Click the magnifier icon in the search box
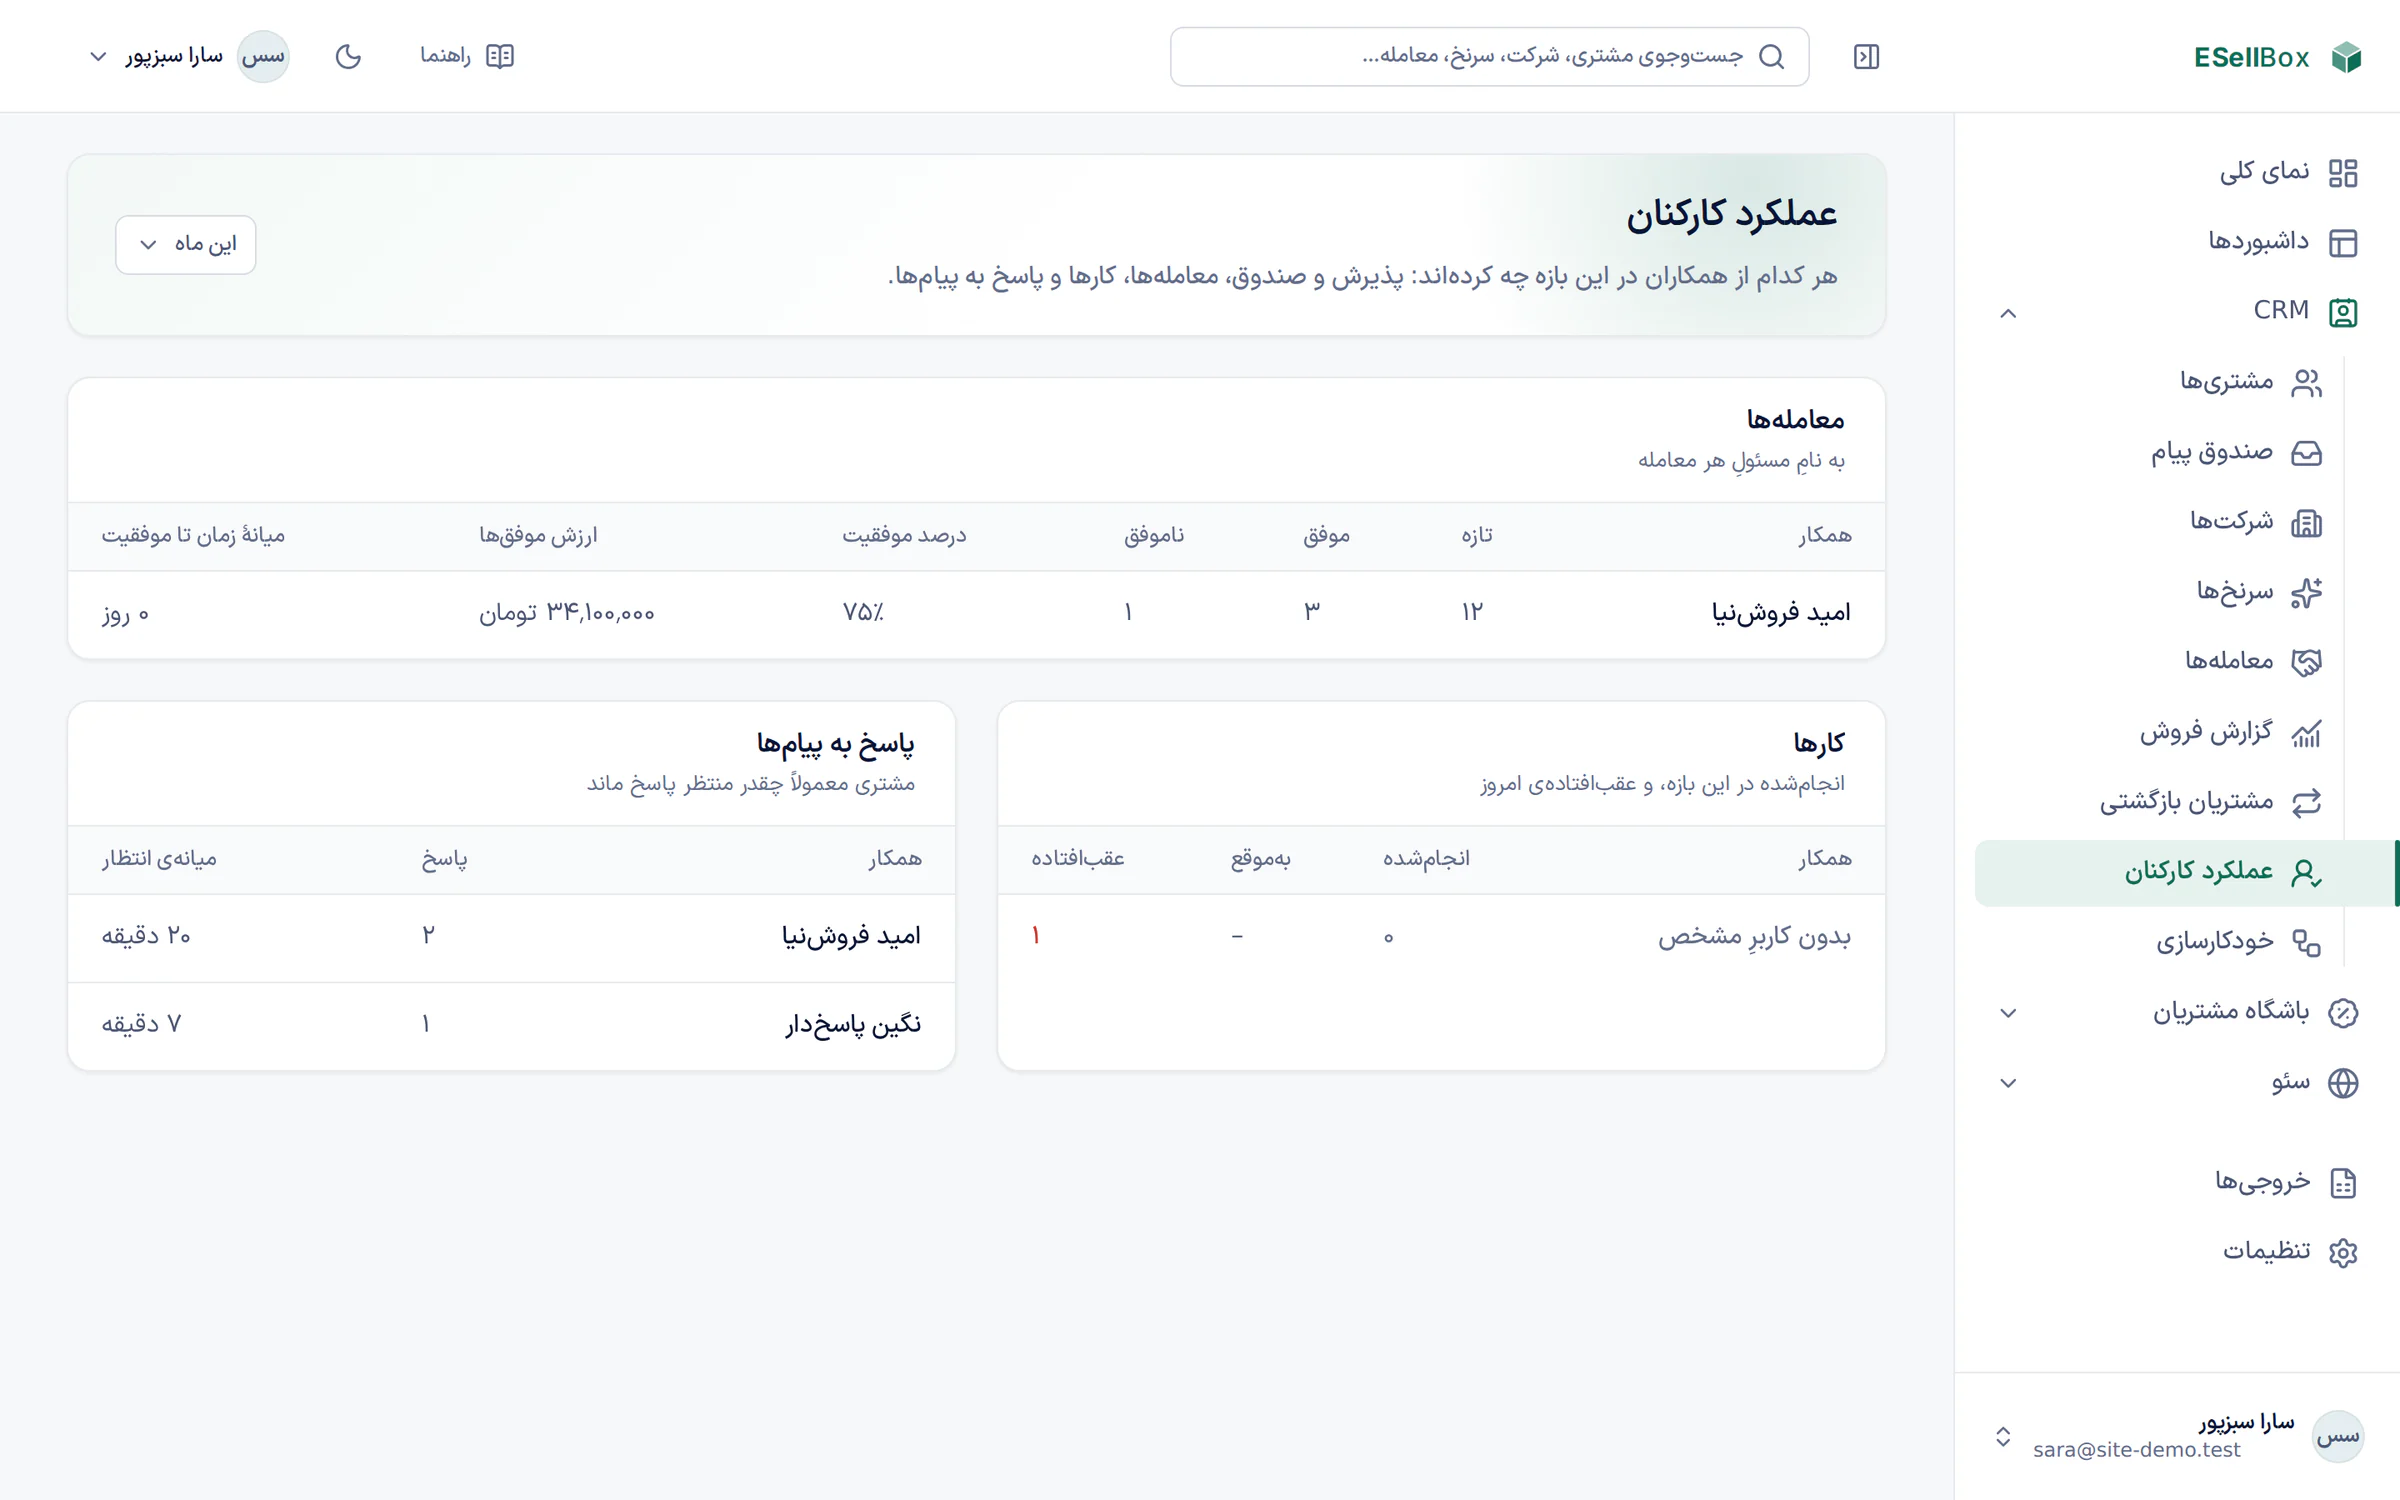 coord(1771,56)
